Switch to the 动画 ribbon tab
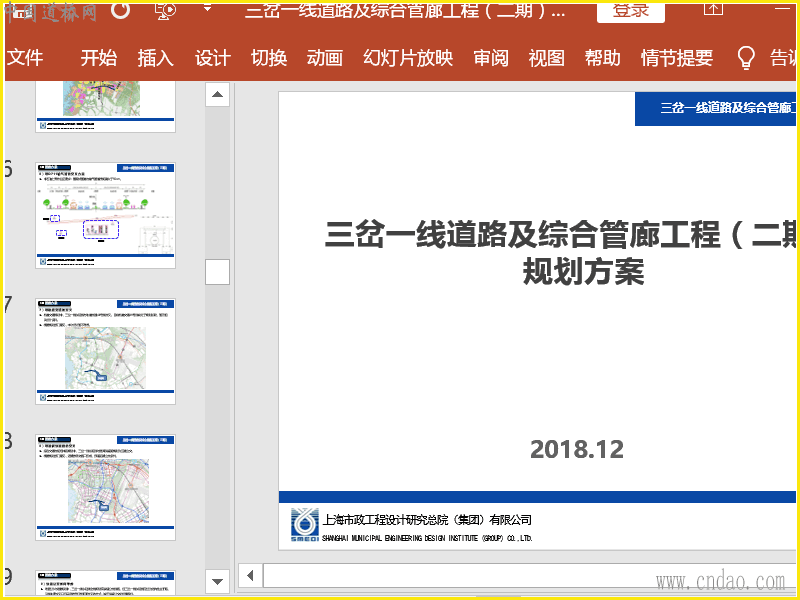 324,58
